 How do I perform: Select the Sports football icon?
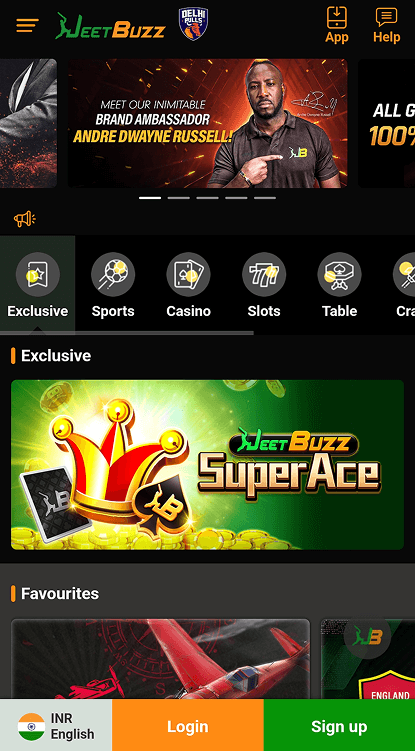pyautogui.click(x=113, y=274)
